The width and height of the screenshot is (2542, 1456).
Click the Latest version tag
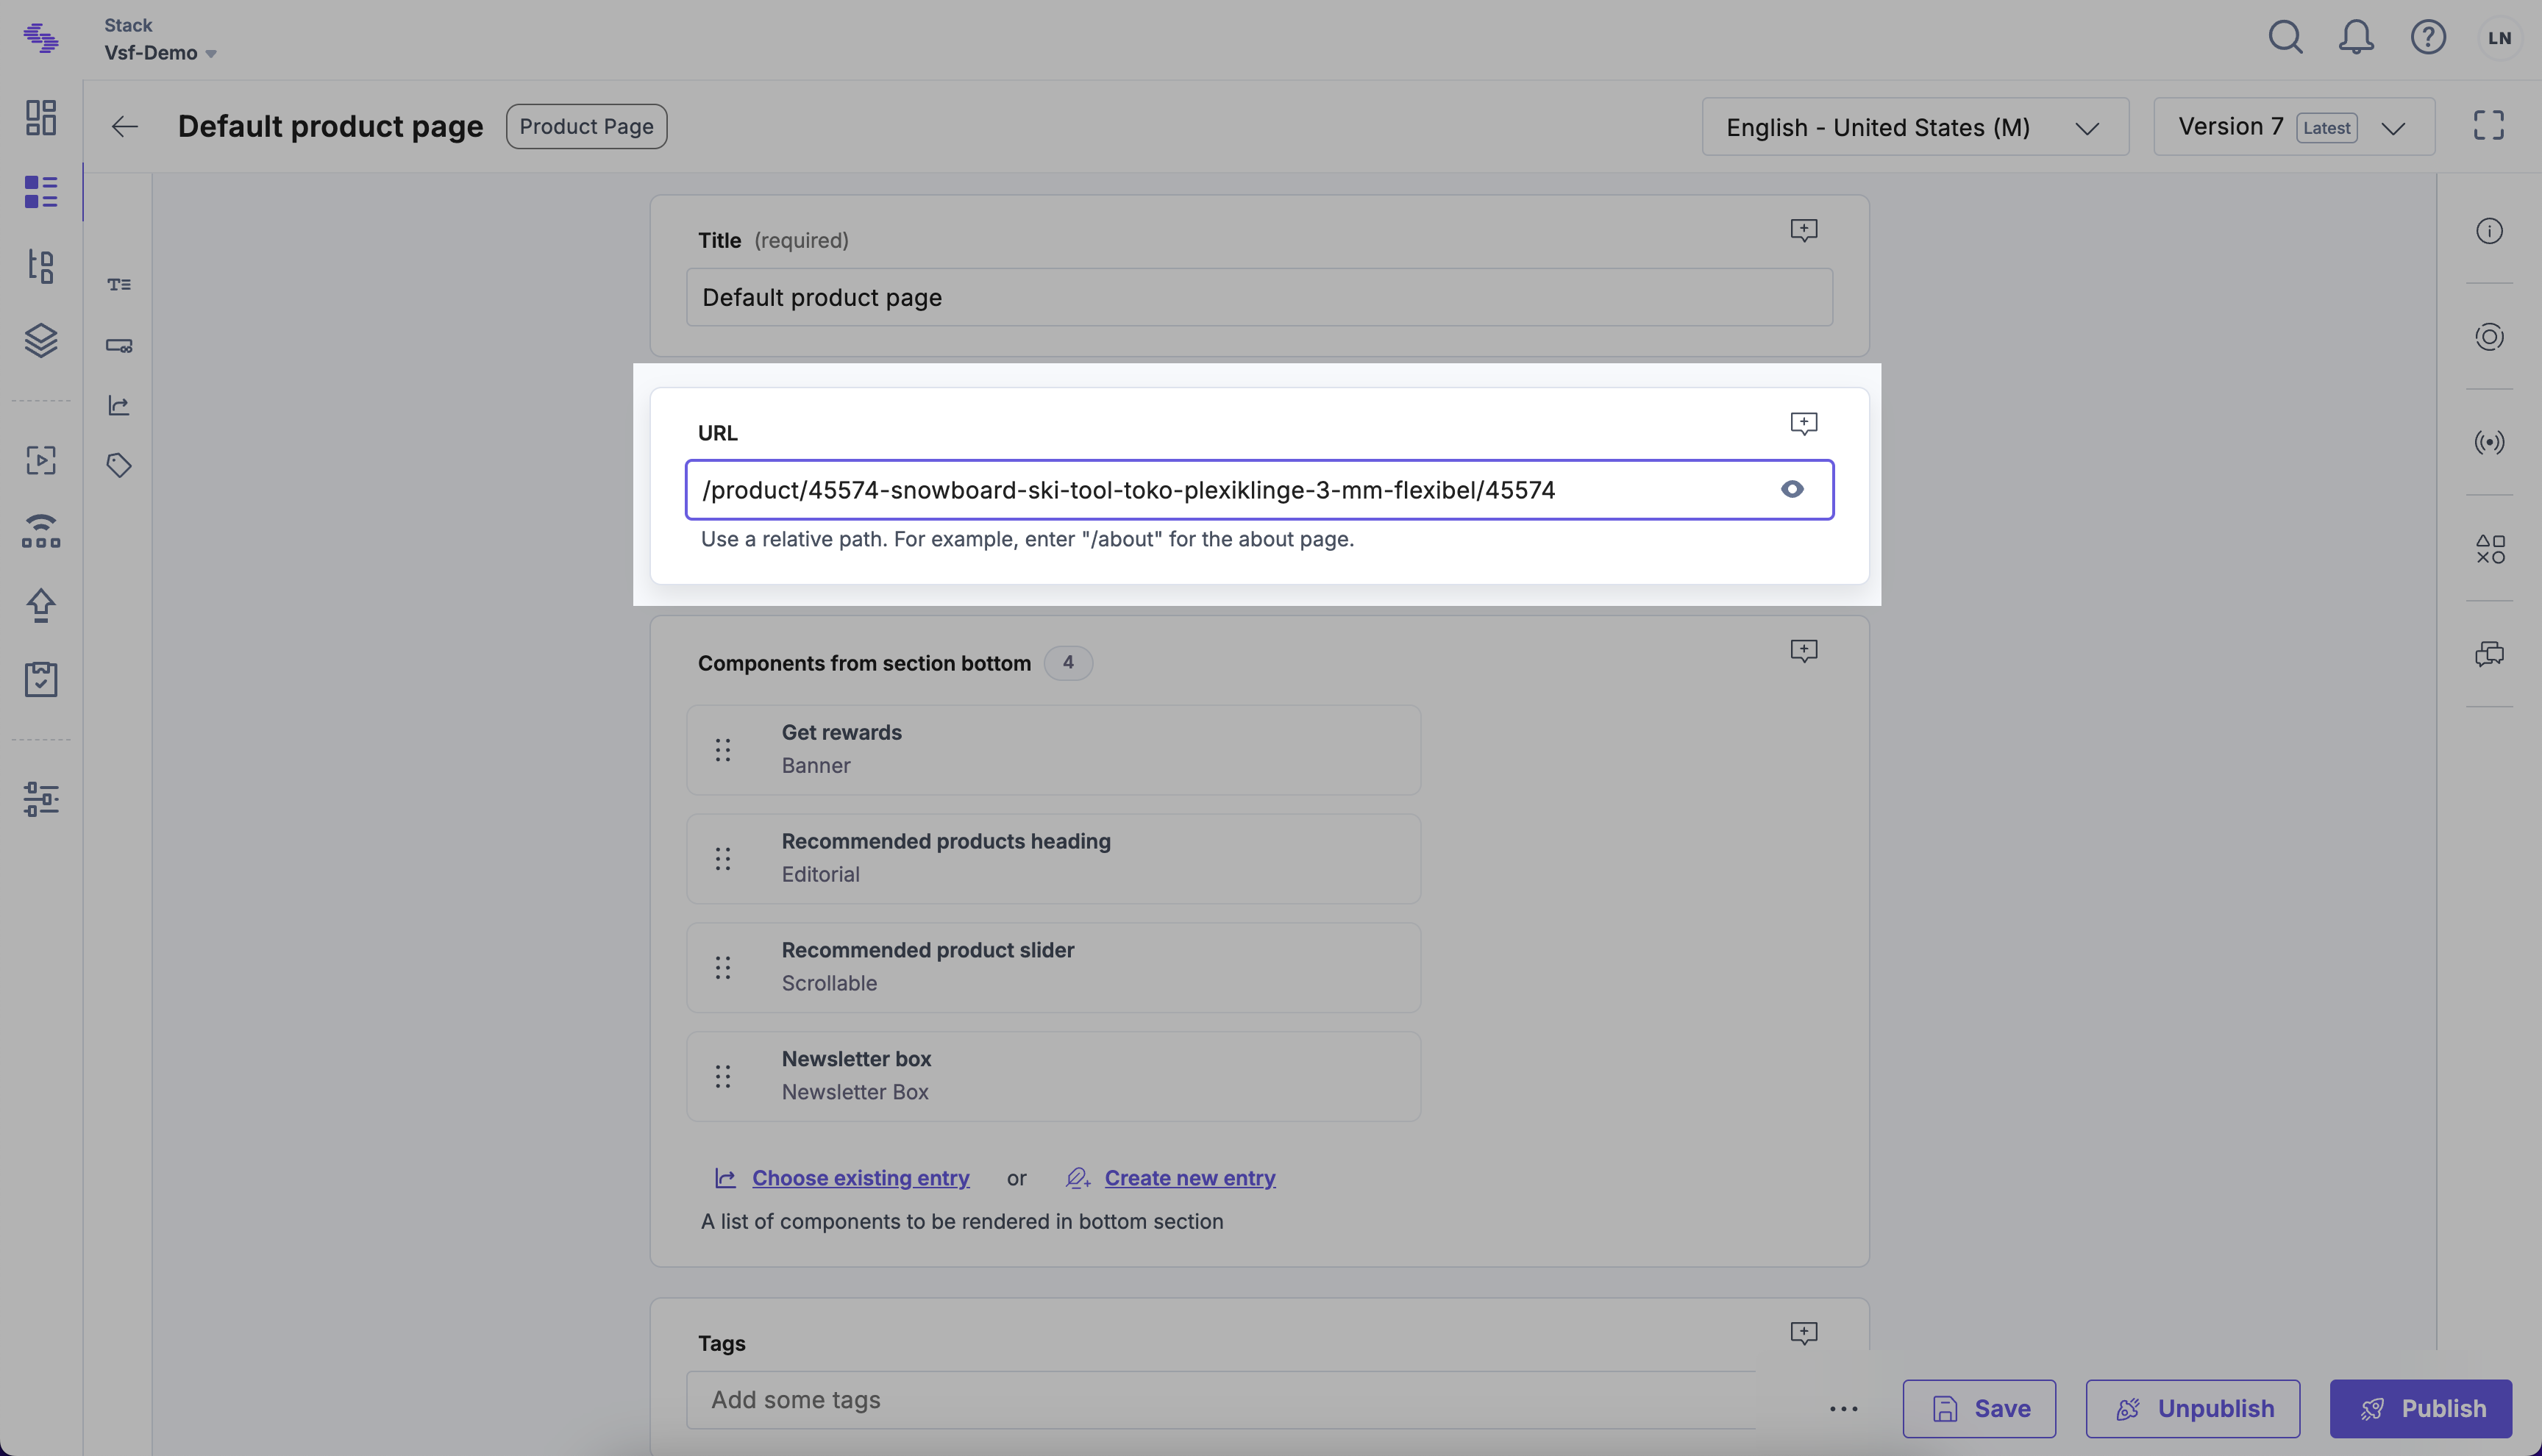[2326, 128]
